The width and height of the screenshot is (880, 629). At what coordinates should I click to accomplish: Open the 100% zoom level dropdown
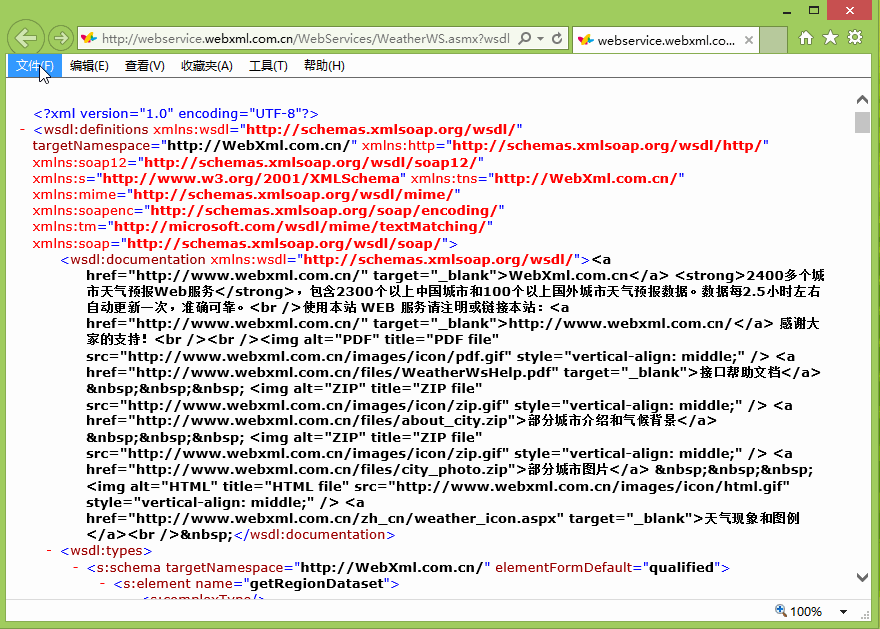pos(843,612)
